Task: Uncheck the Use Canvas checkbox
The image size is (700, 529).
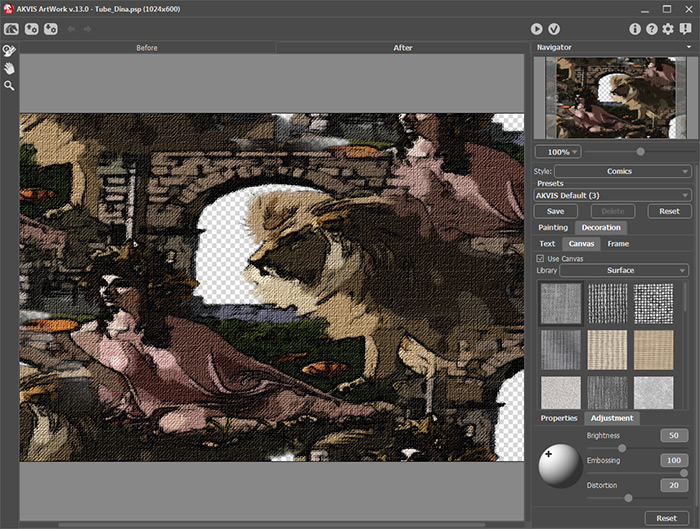Action: 541,258
